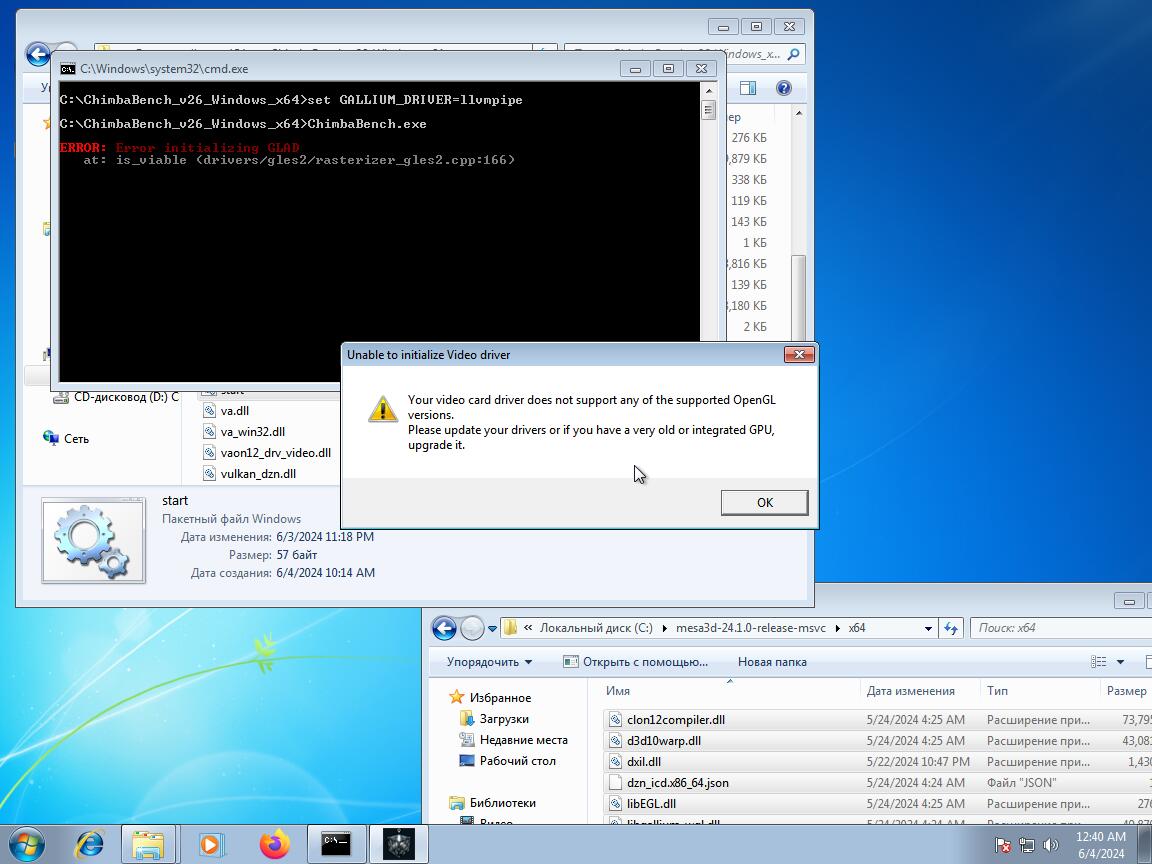Select file dxil.dll
This screenshot has width=1152, height=864.
[644, 762]
